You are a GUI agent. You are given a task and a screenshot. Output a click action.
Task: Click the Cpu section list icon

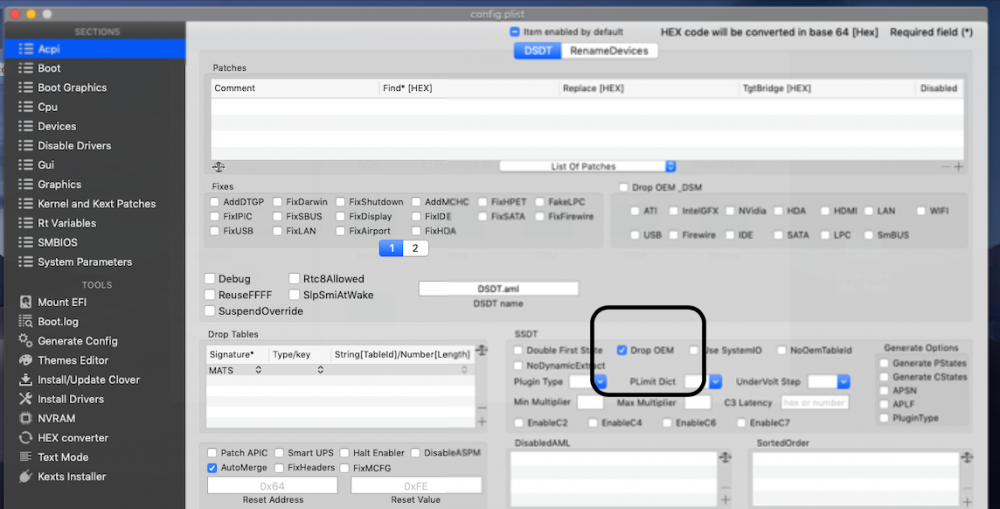click(x=26, y=107)
